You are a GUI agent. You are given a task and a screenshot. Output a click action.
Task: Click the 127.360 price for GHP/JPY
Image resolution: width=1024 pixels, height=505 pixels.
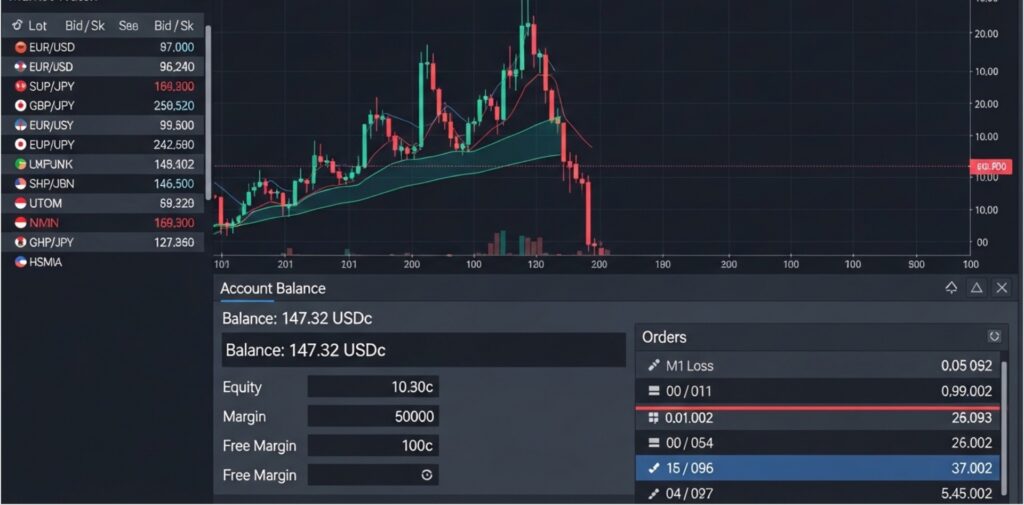[174, 242]
